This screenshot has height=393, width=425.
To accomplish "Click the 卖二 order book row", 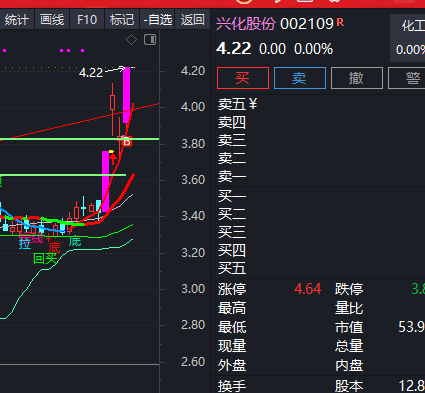I will (x=318, y=158).
